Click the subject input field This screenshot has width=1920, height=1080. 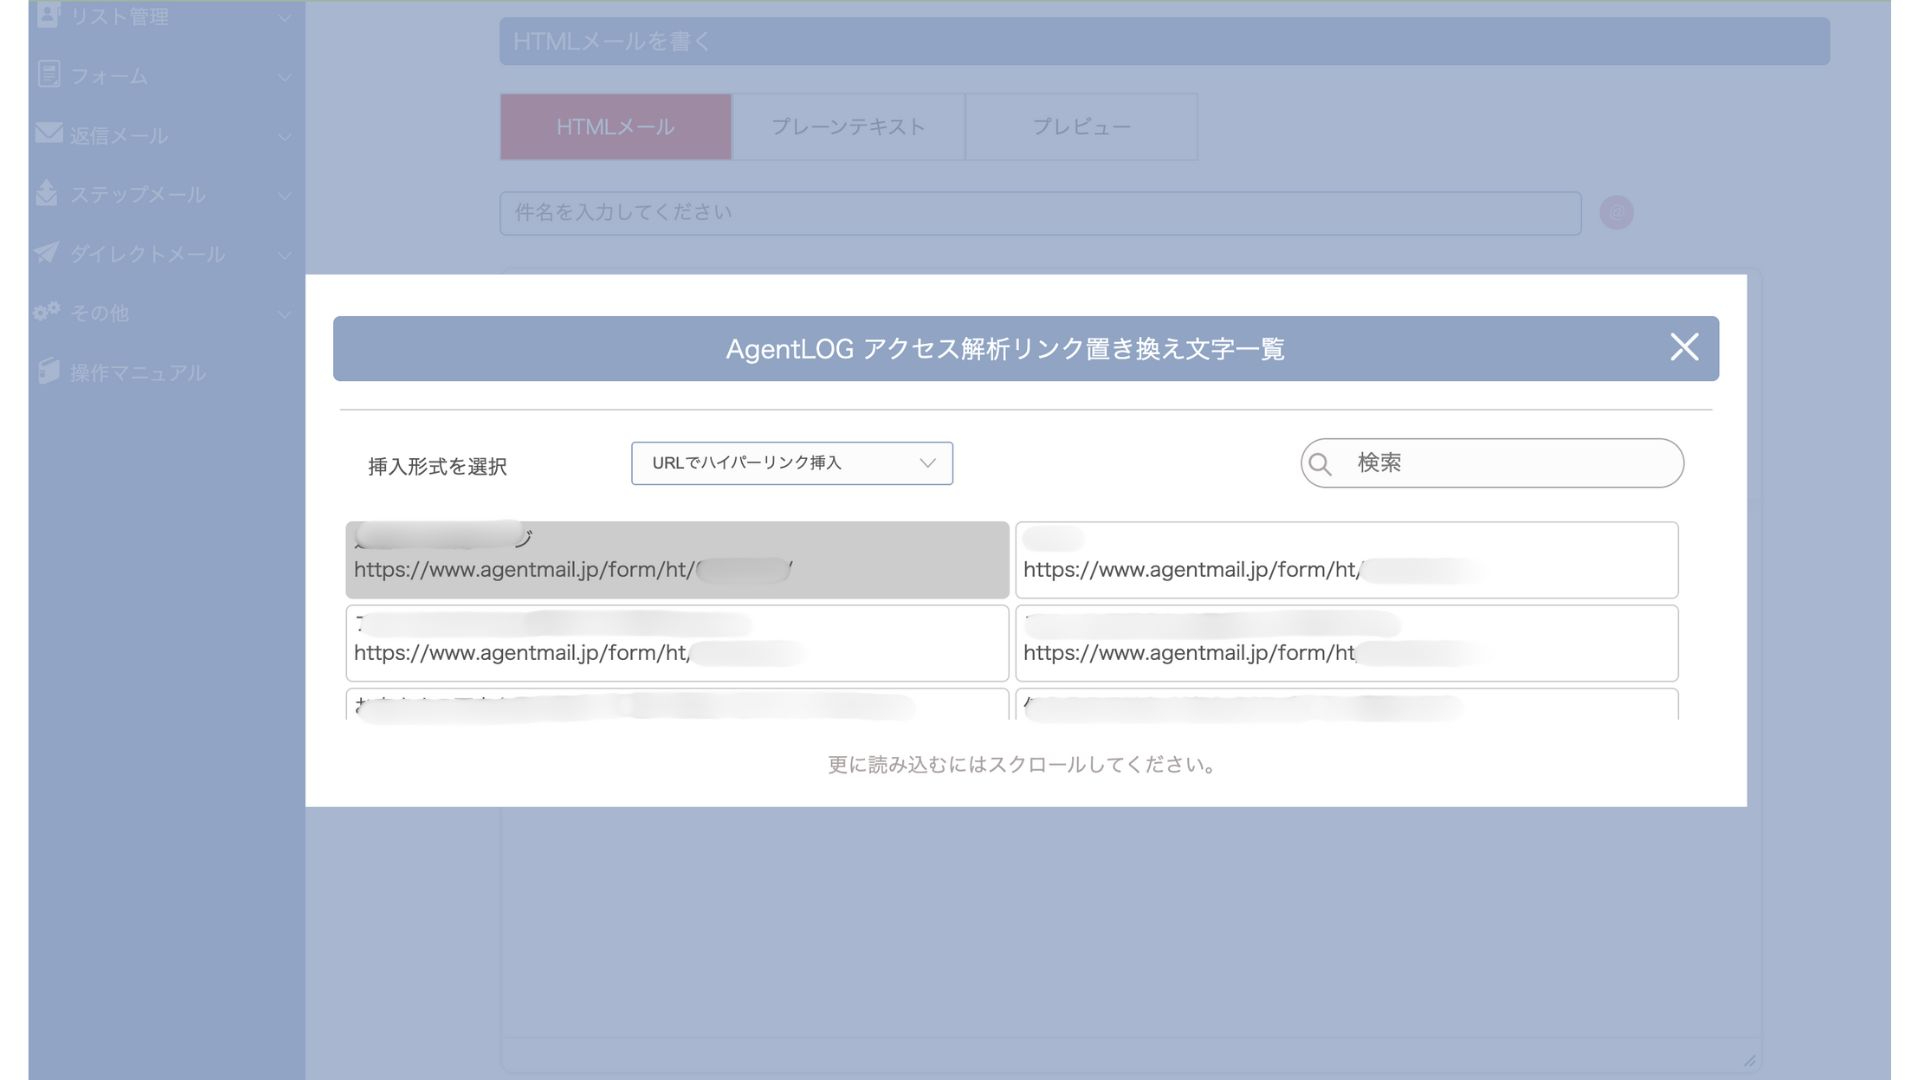coord(1040,213)
